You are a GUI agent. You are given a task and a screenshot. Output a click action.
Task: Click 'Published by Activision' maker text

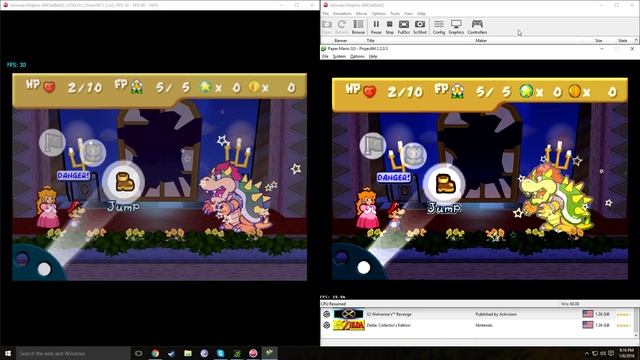(x=496, y=314)
